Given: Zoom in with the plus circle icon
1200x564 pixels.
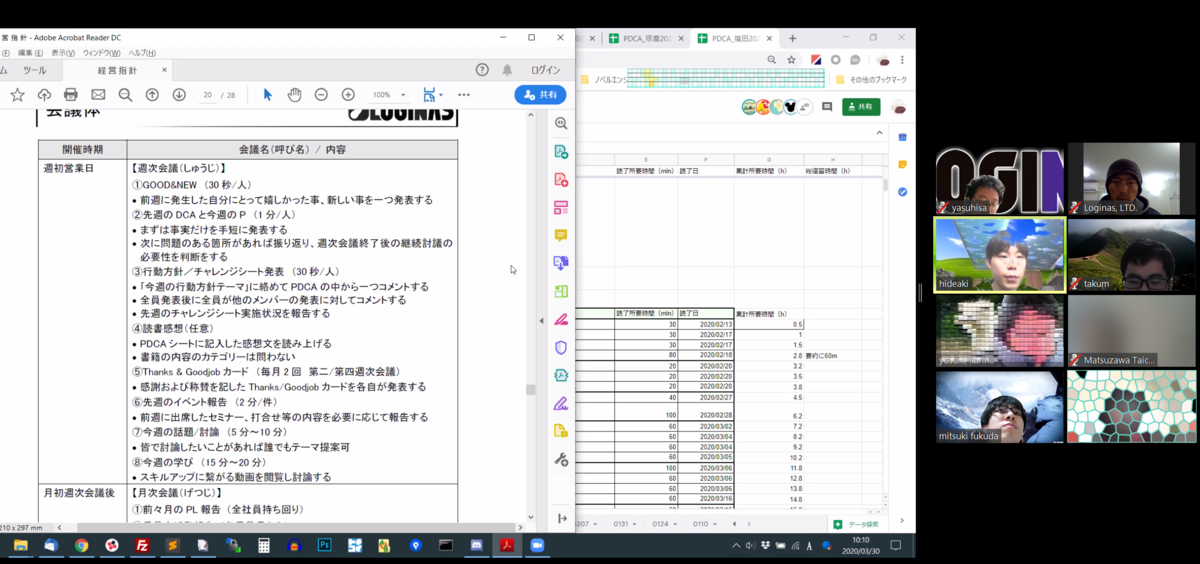Looking at the screenshot, I should 348,95.
